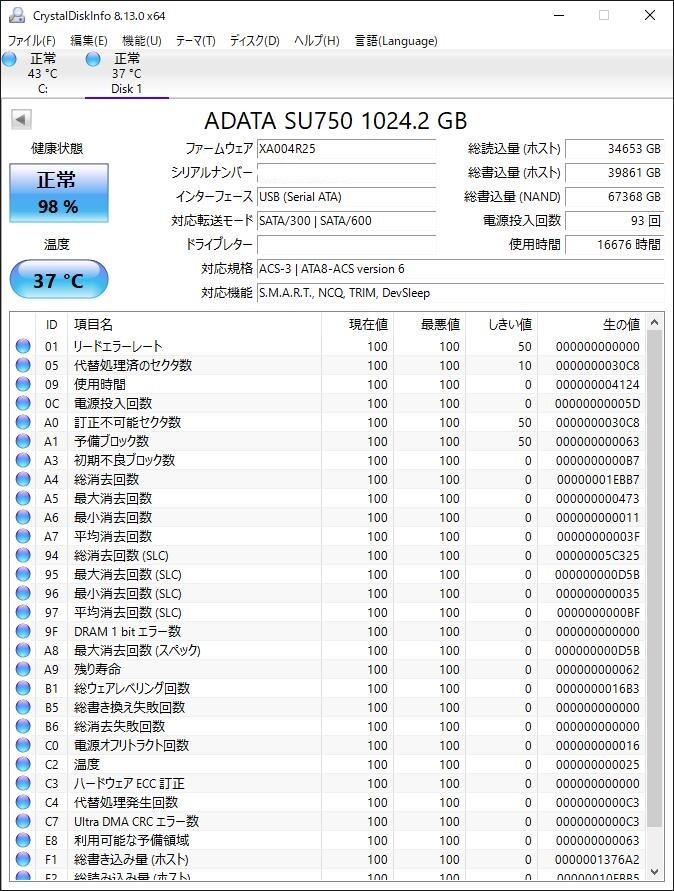674x891 pixels.
Task: Click status icon for row C7 Ultra DMA CRC エラー数
Action: tap(23, 821)
